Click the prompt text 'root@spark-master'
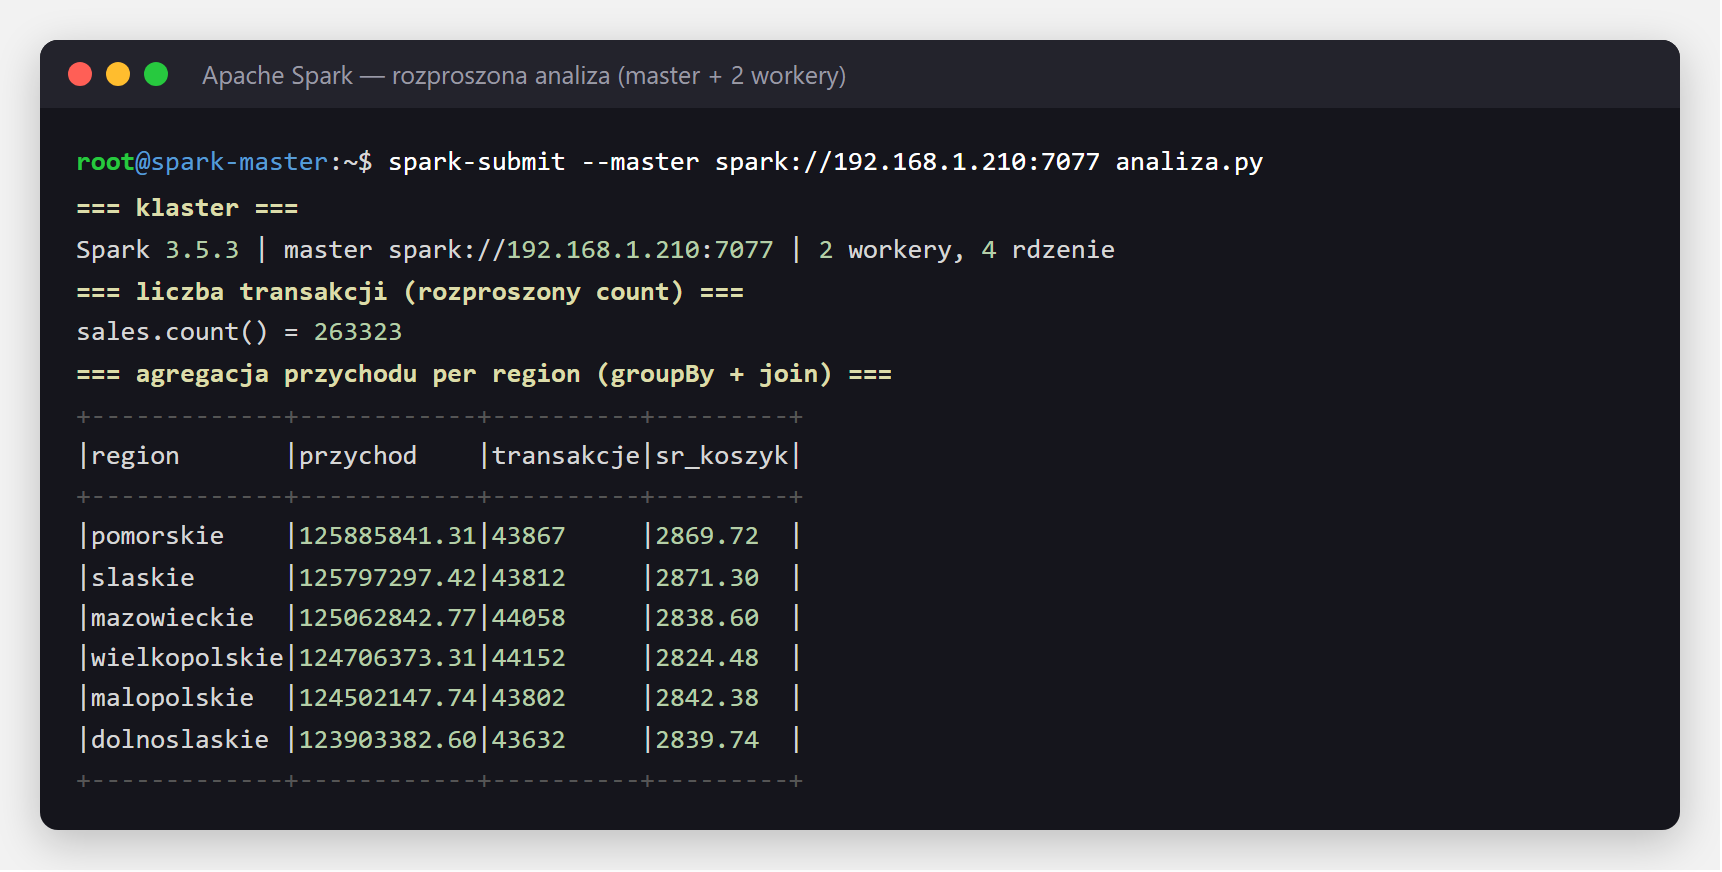Screen dimensions: 1722x872 point(202,162)
